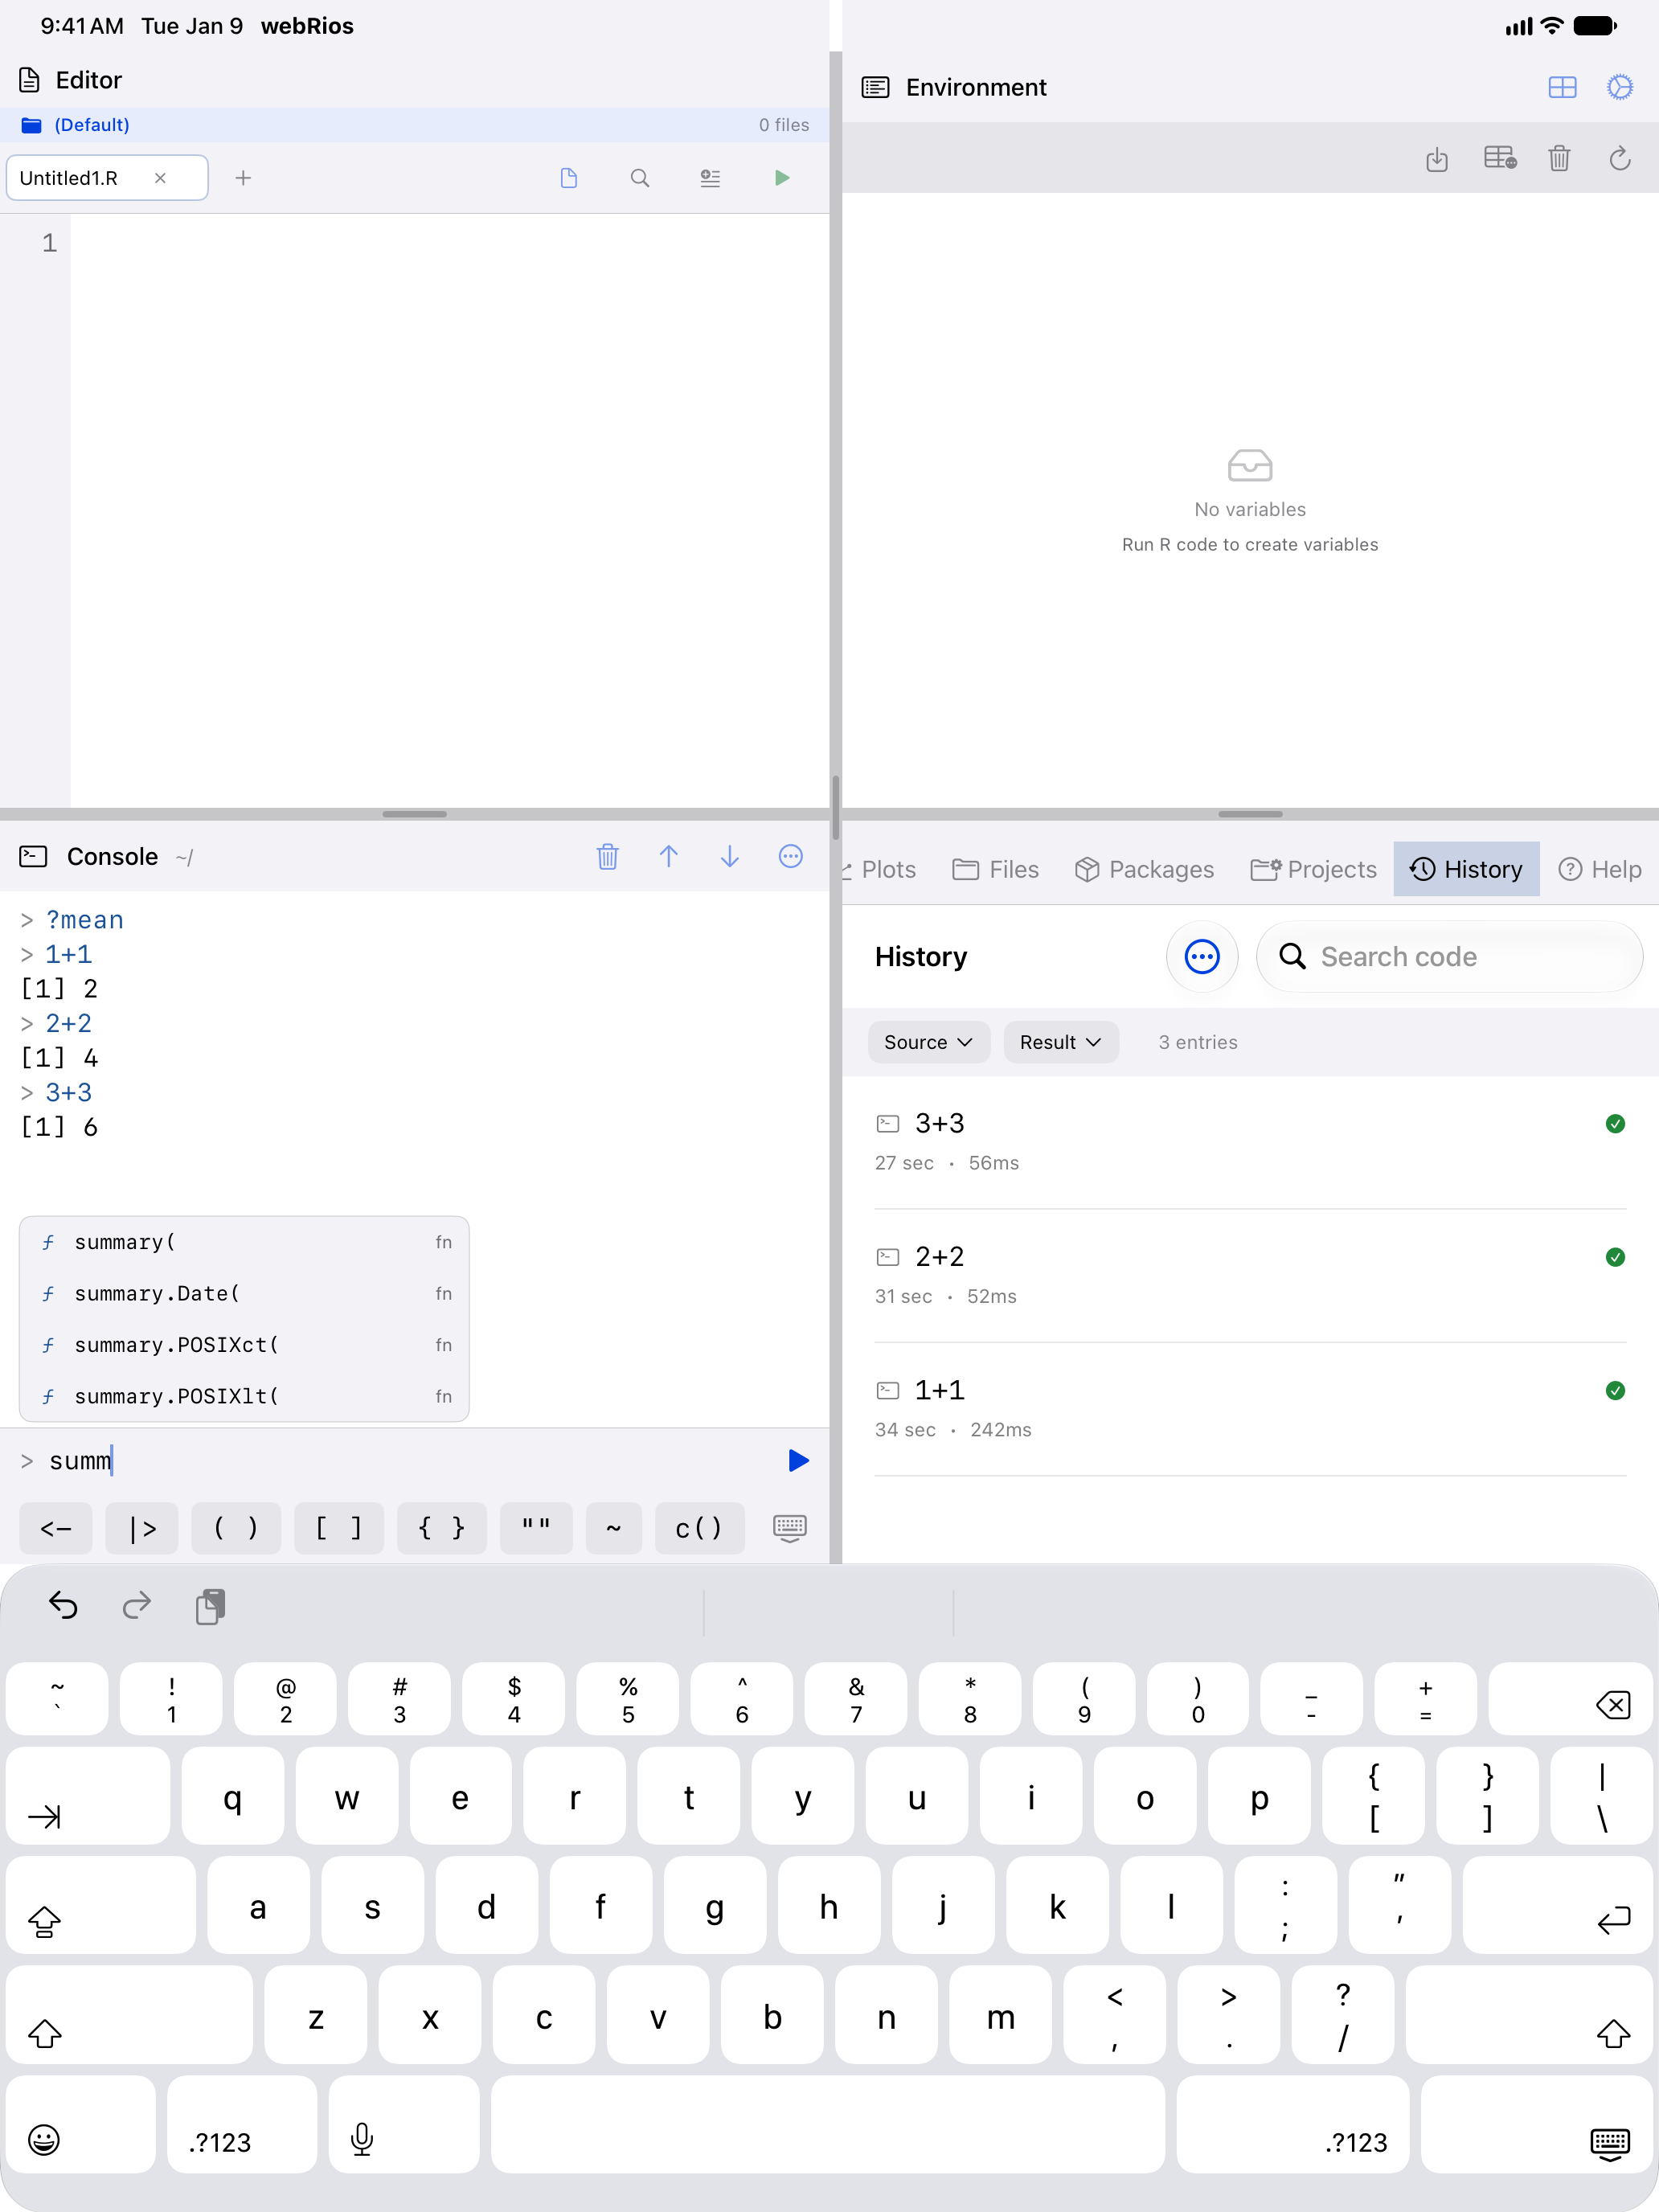
Task: Delete all environment variables trash icon
Action: (1559, 158)
